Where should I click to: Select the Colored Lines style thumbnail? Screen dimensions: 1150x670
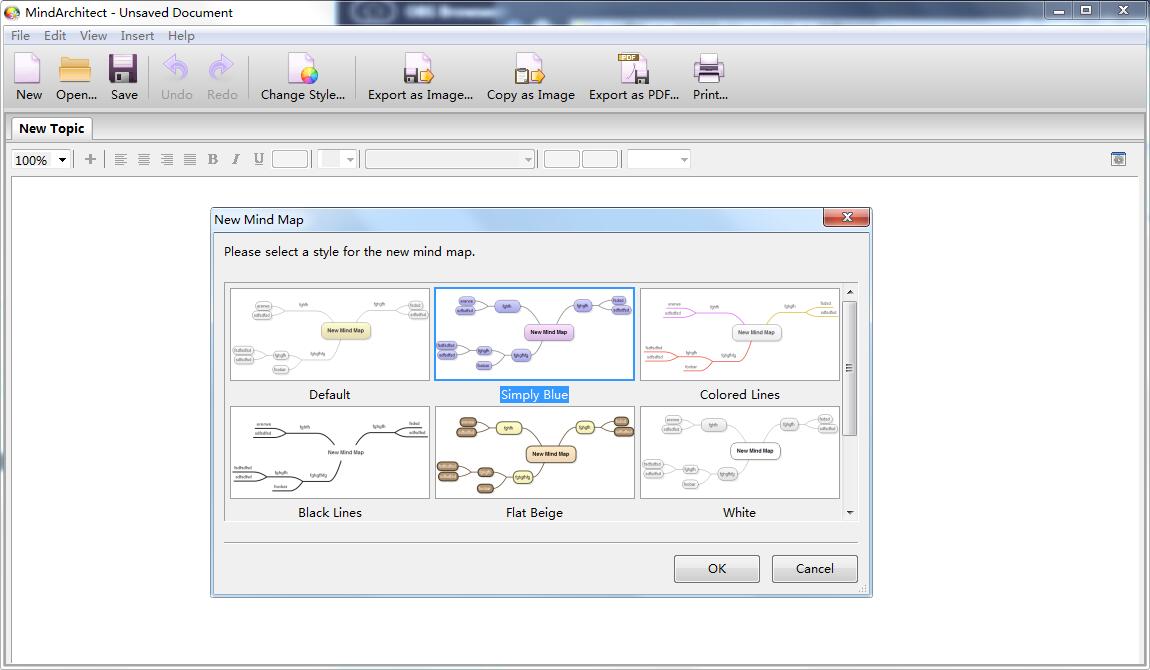point(740,334)
